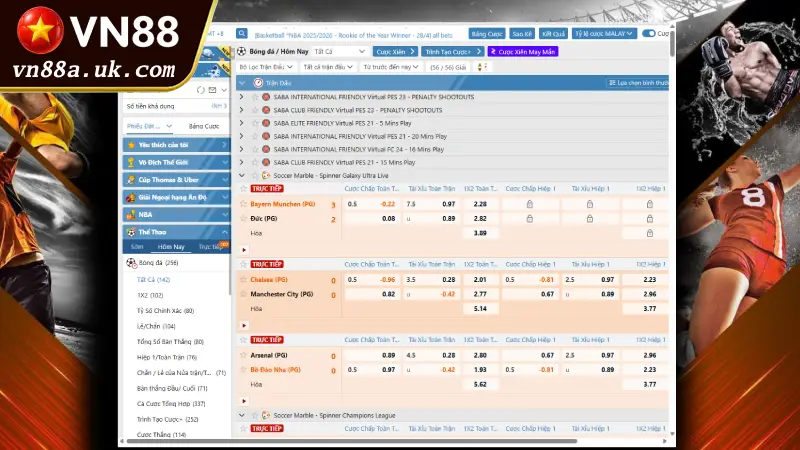Click the Kết Quả button
This screenshot has height=450, width=800.
point(553,34)
